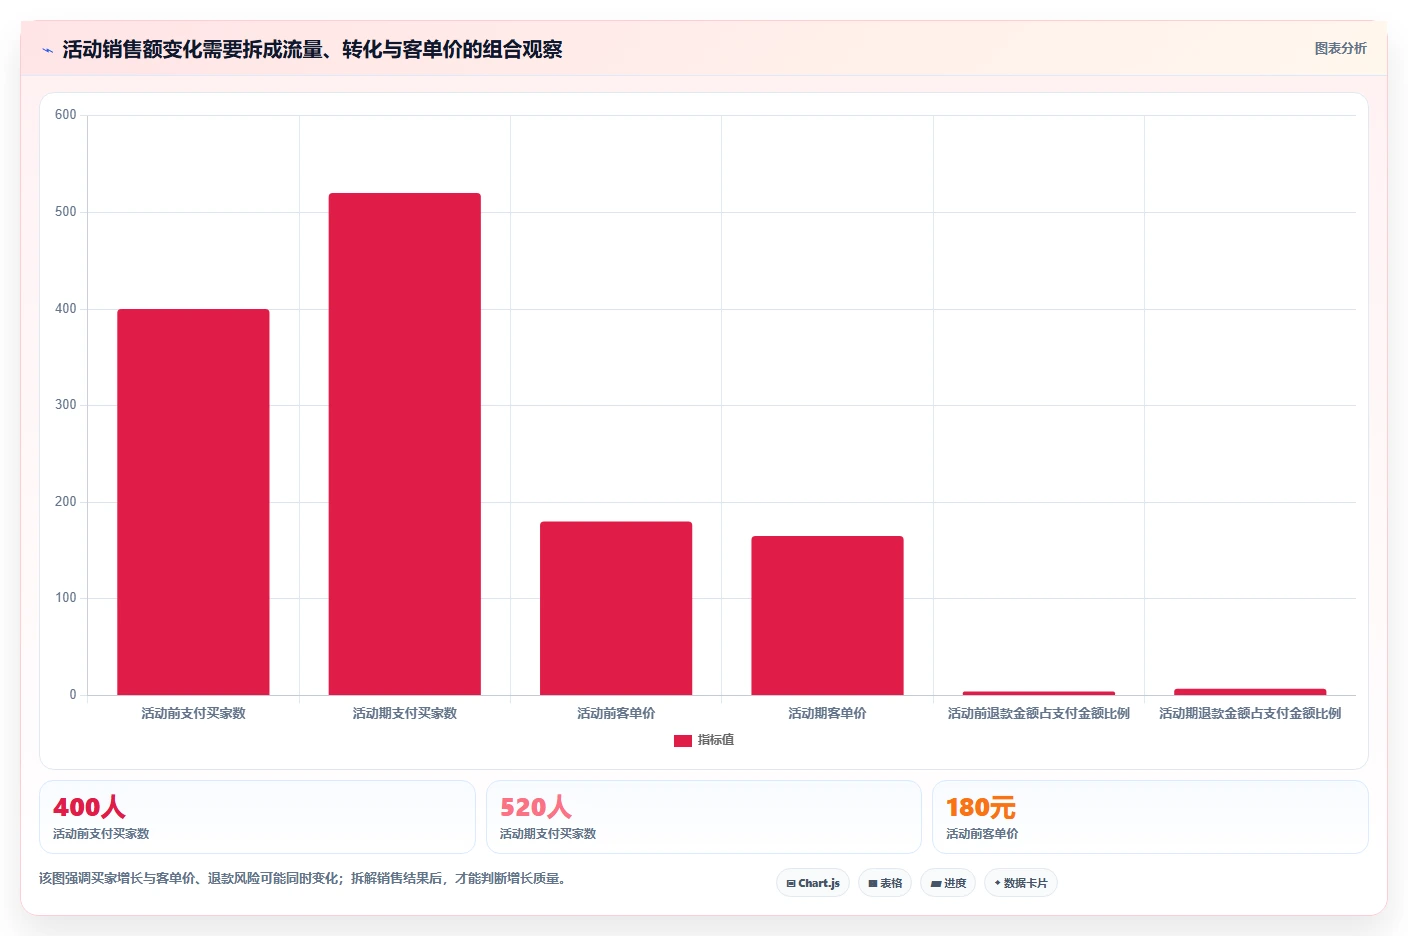1408x936 pixels.
Task: Click the thin 活动前退款金额占支付金额比例 bar
Action: pyautogui.click(x=1039, y=693)
